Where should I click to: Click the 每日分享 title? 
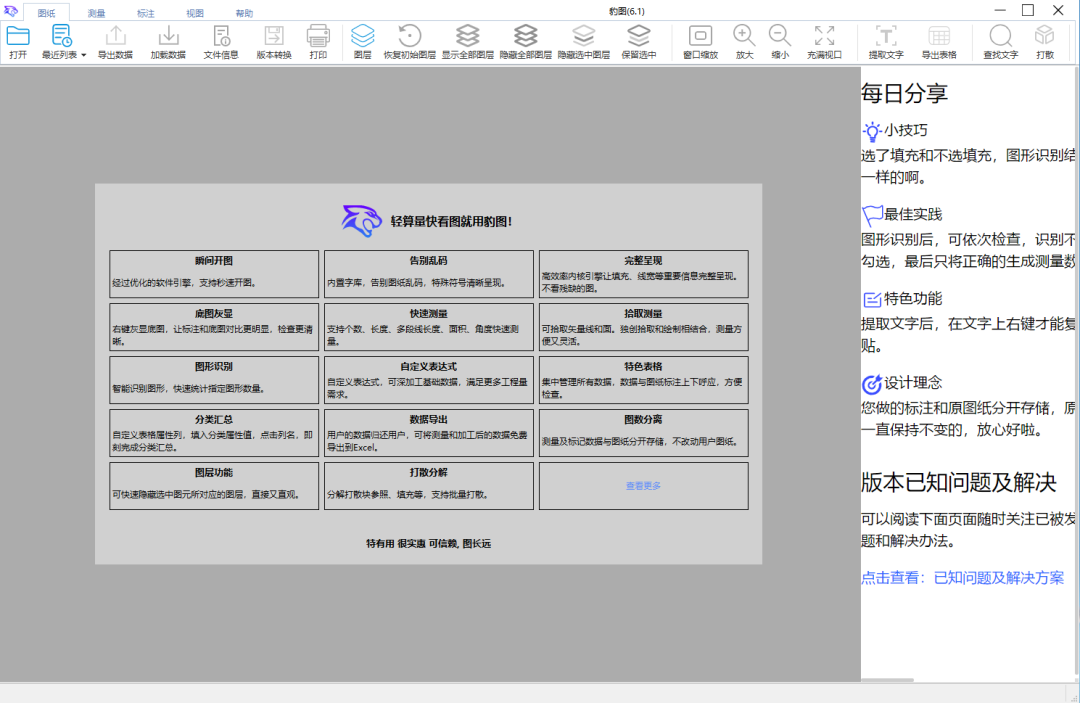coord(904,94)
